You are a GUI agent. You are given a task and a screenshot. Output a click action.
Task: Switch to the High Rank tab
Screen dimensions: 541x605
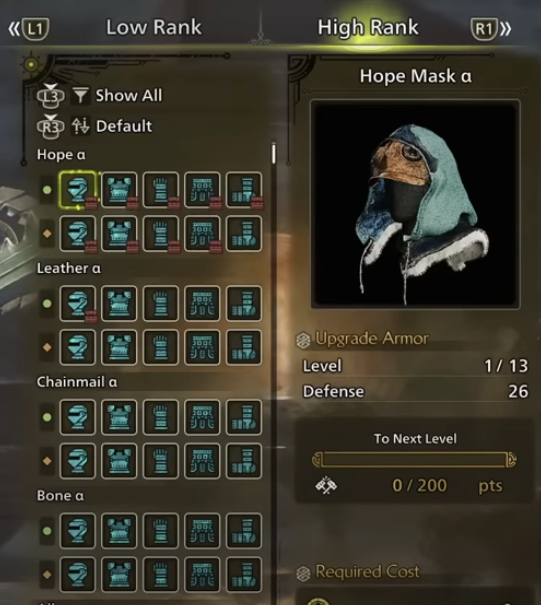(x=368, y=27)
